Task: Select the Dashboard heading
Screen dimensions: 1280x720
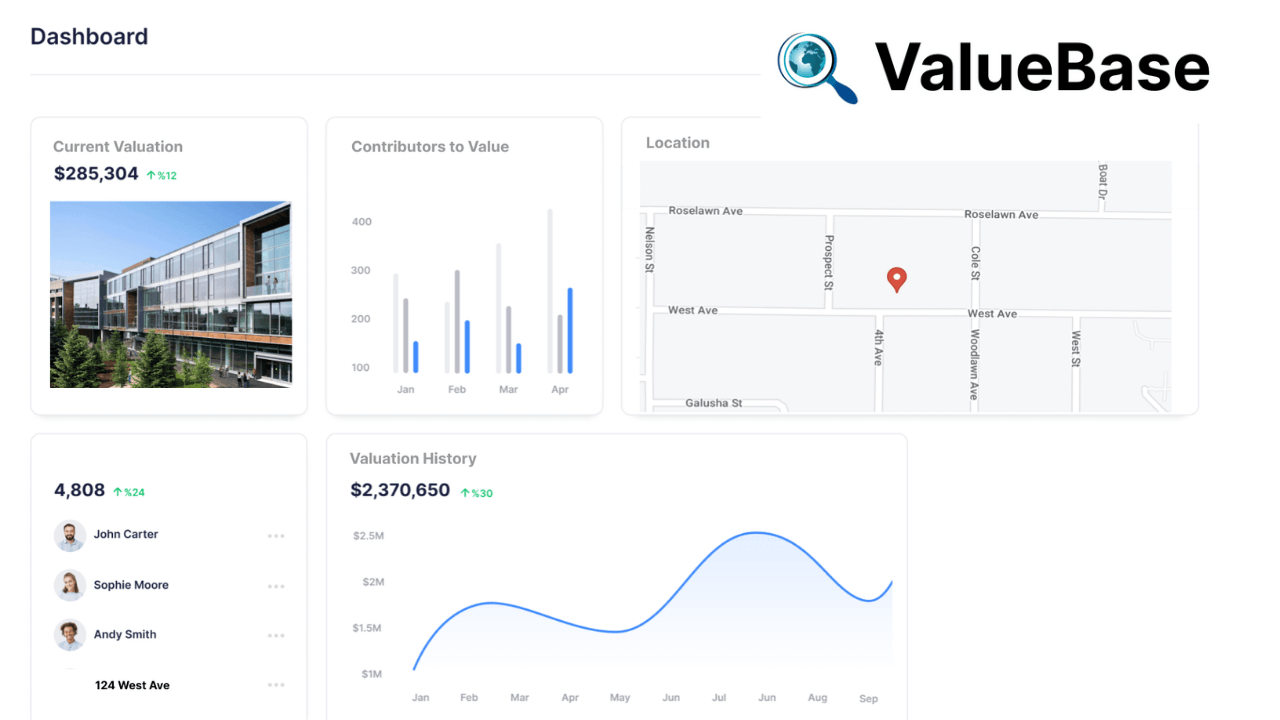Action: click(89, 36)
